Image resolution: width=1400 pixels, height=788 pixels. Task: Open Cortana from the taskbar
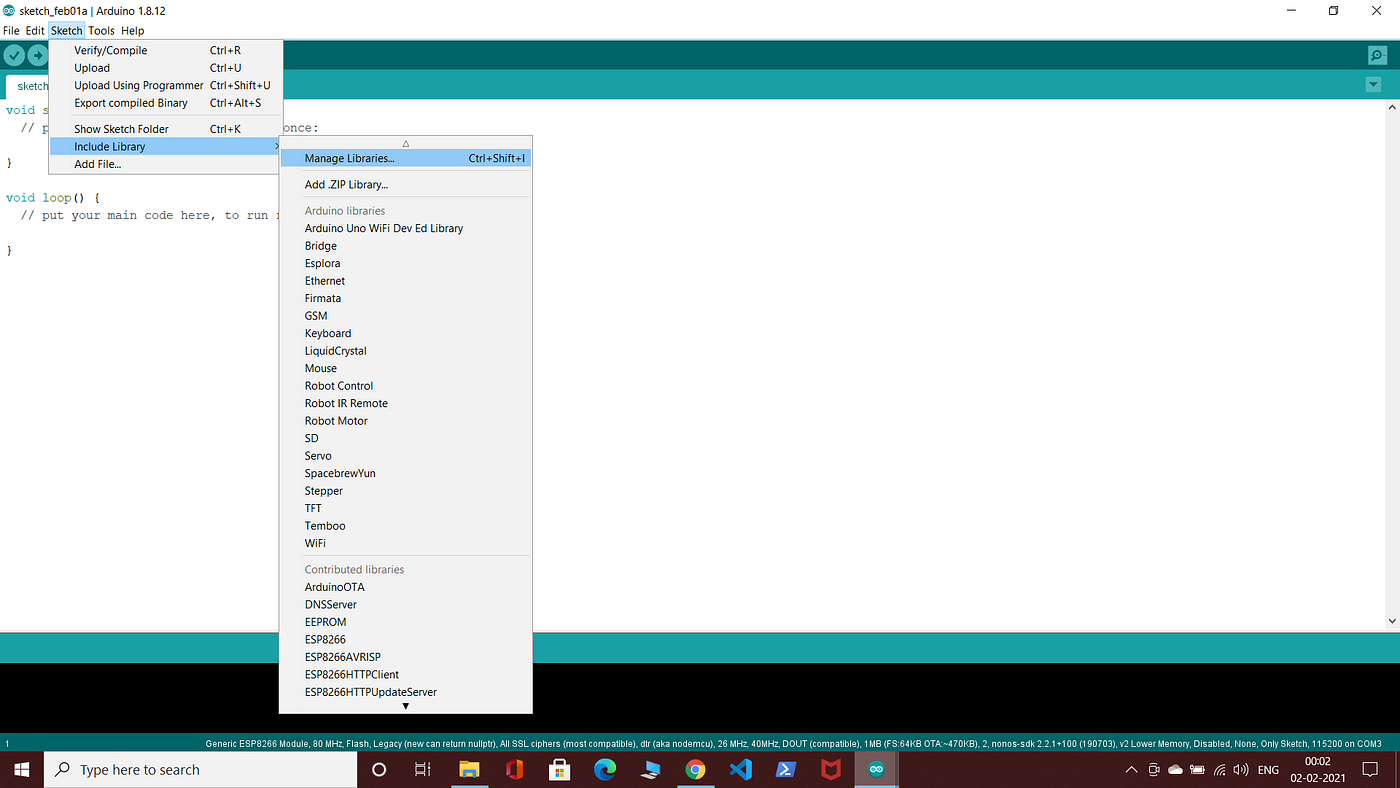379,769
